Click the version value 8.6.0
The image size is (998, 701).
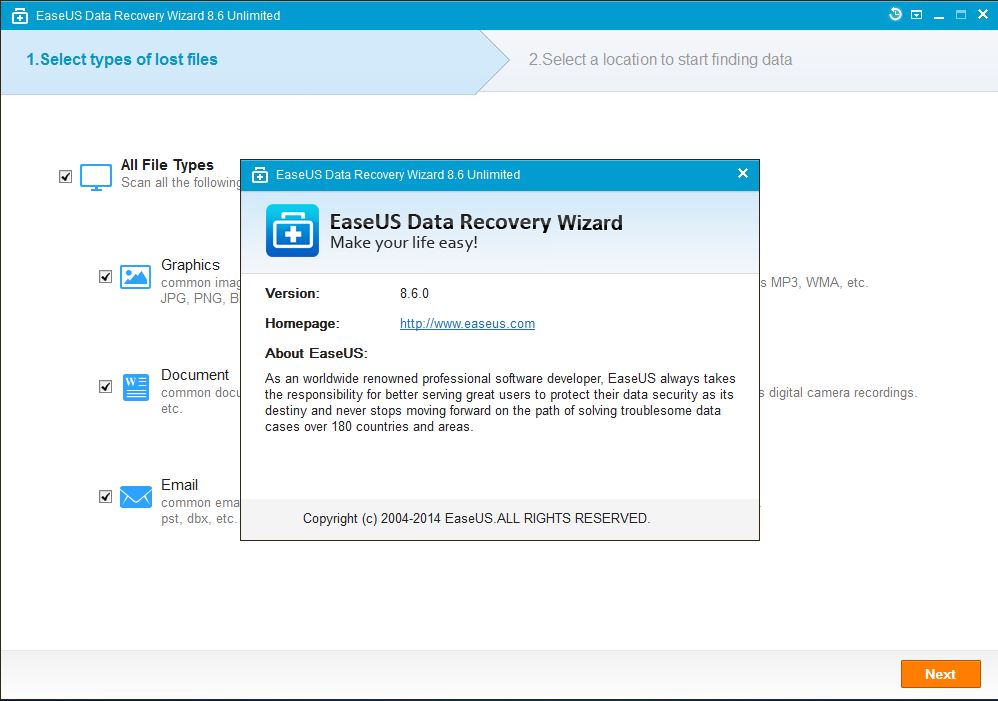(414, 294)
